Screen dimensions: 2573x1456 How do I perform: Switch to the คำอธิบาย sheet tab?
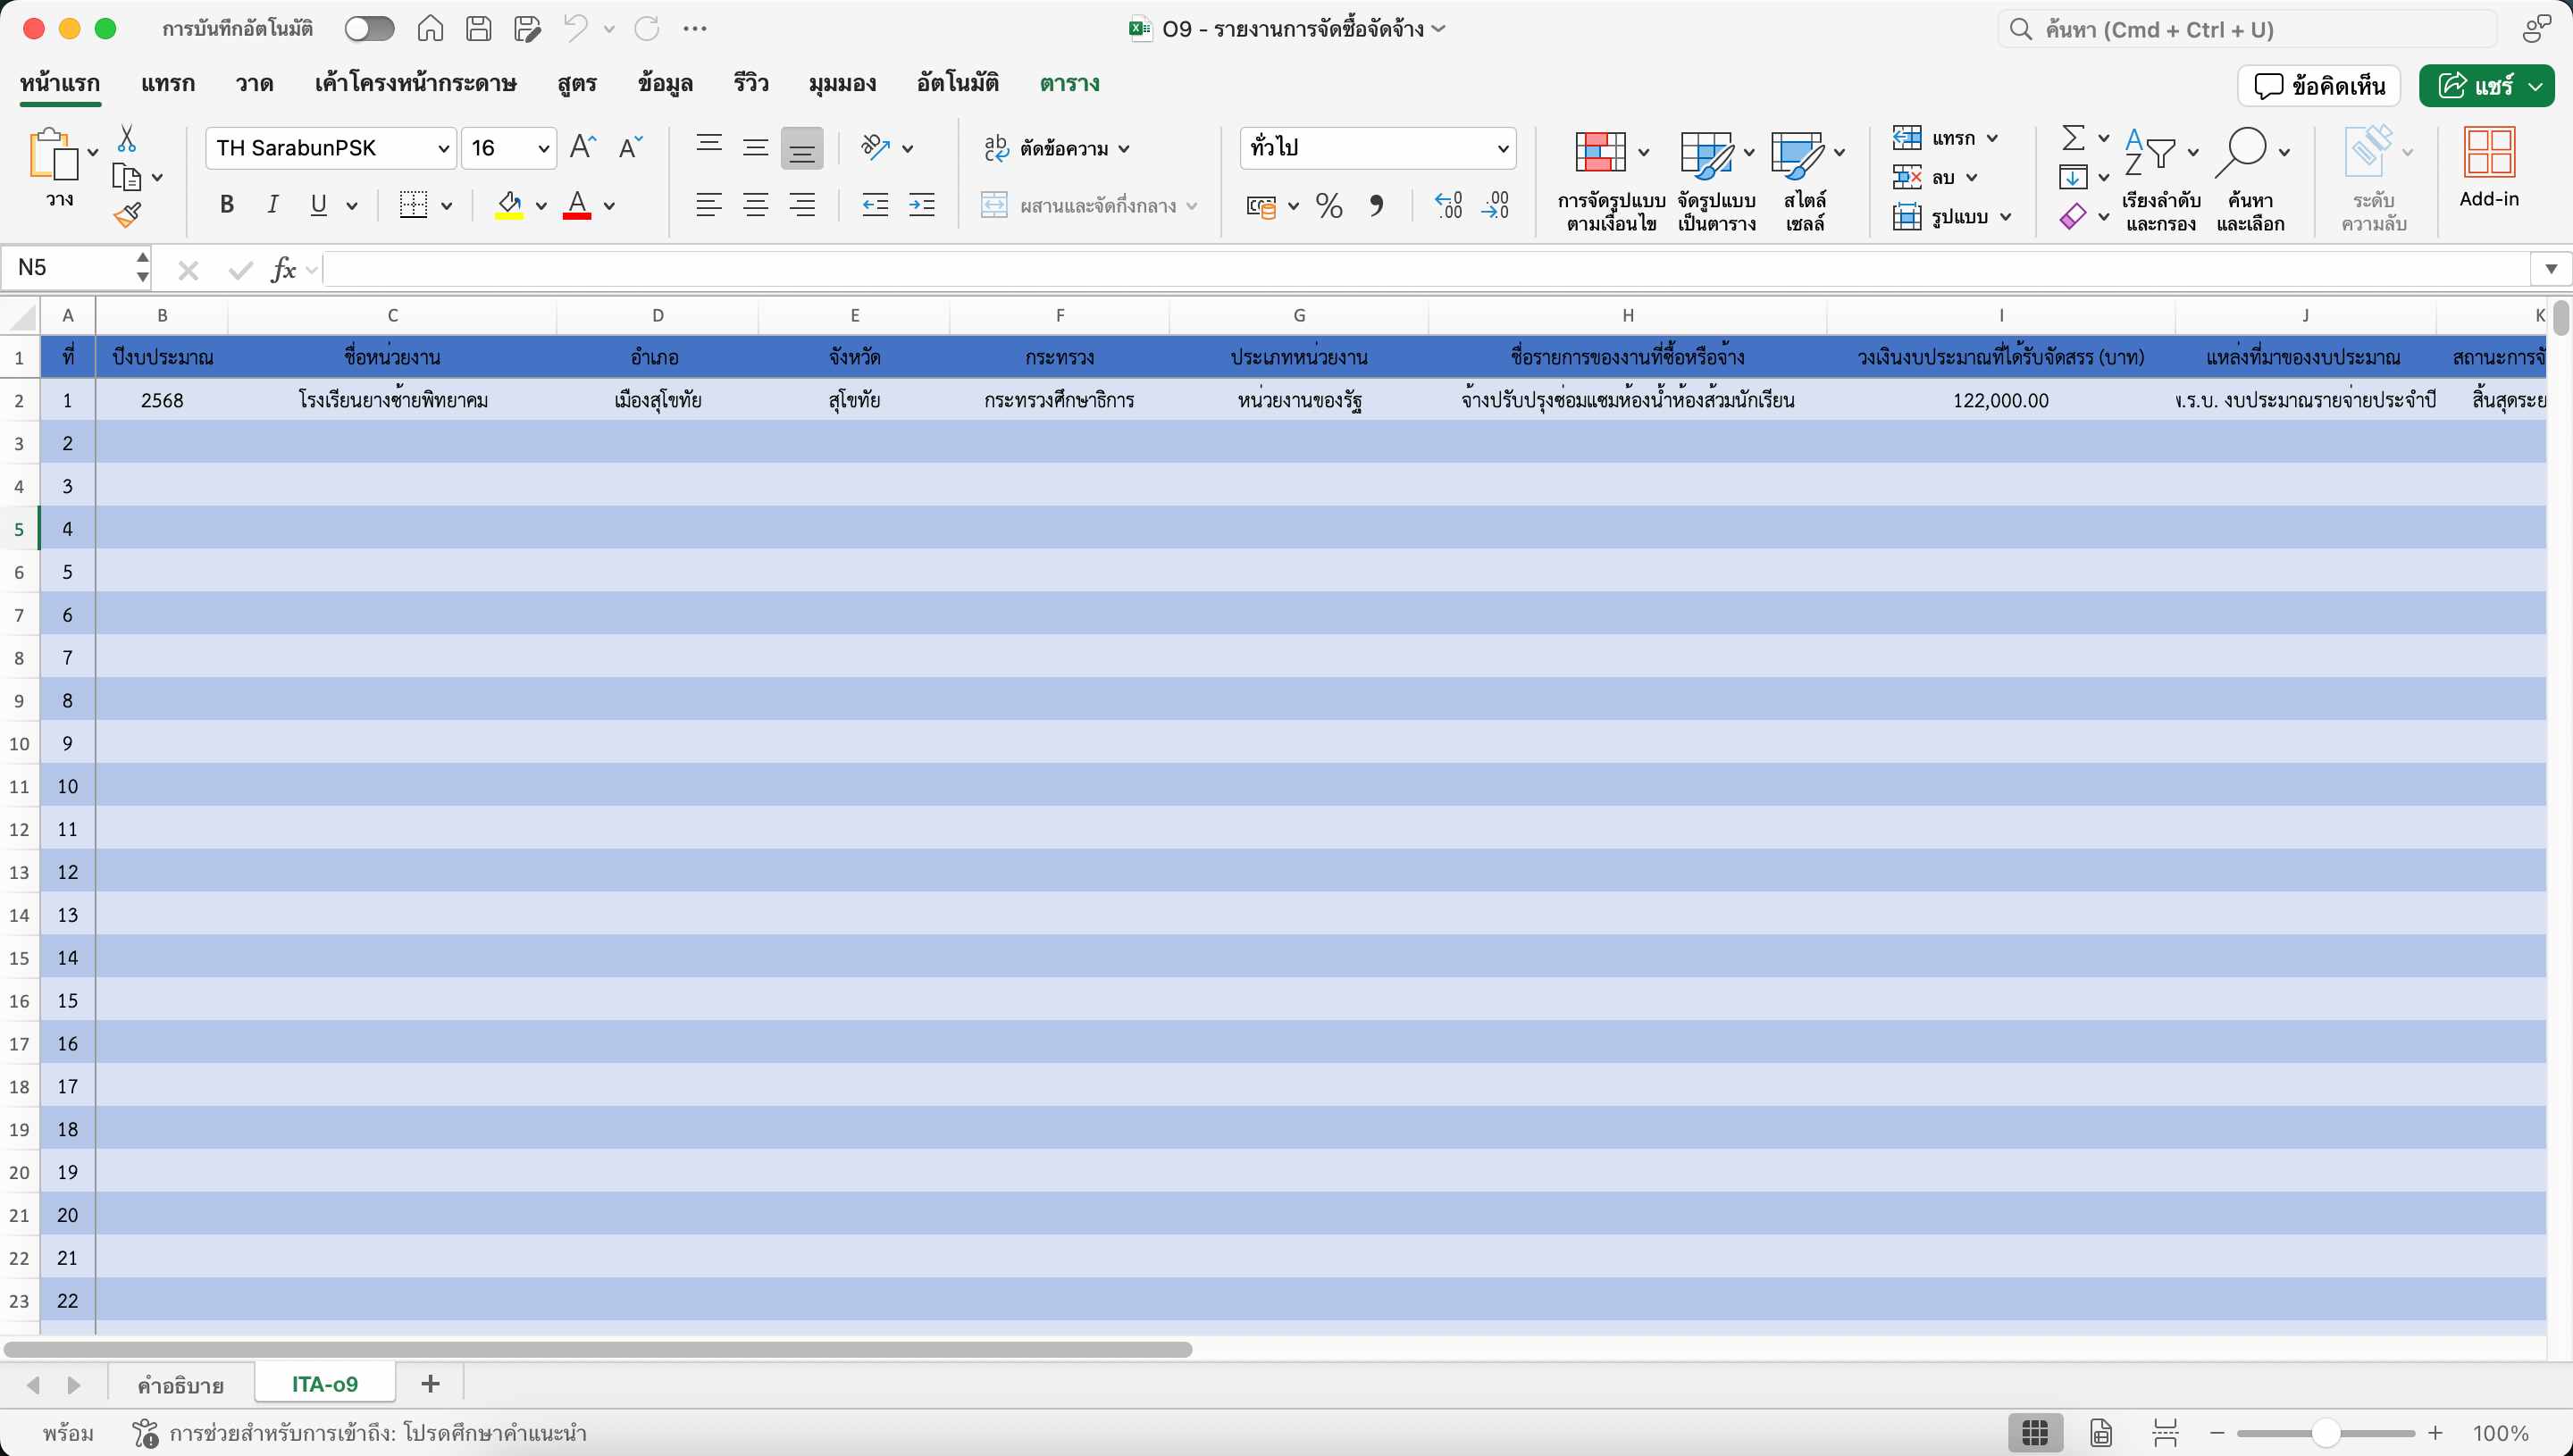[180, 1384]
